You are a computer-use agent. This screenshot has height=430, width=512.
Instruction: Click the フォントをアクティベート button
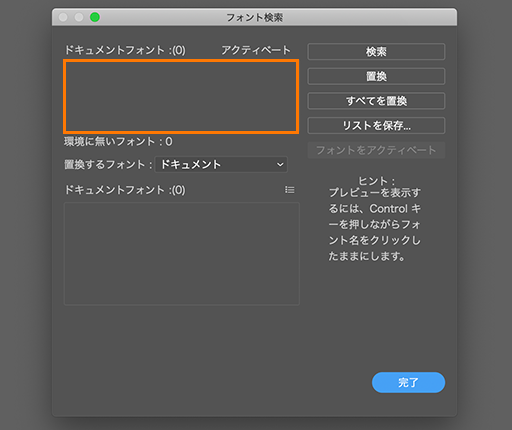pyautogui.click(x=376, y=150)
